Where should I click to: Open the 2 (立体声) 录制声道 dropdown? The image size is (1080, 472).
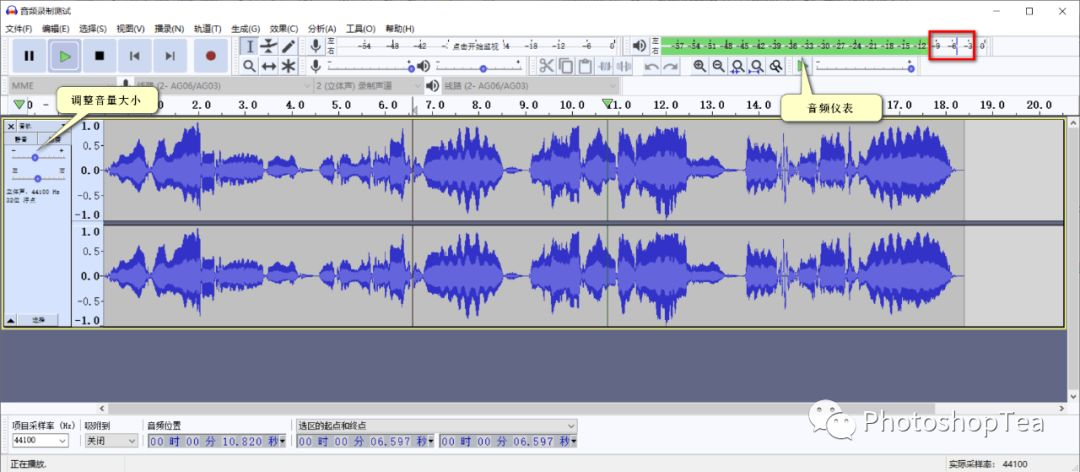pos(368,86)
